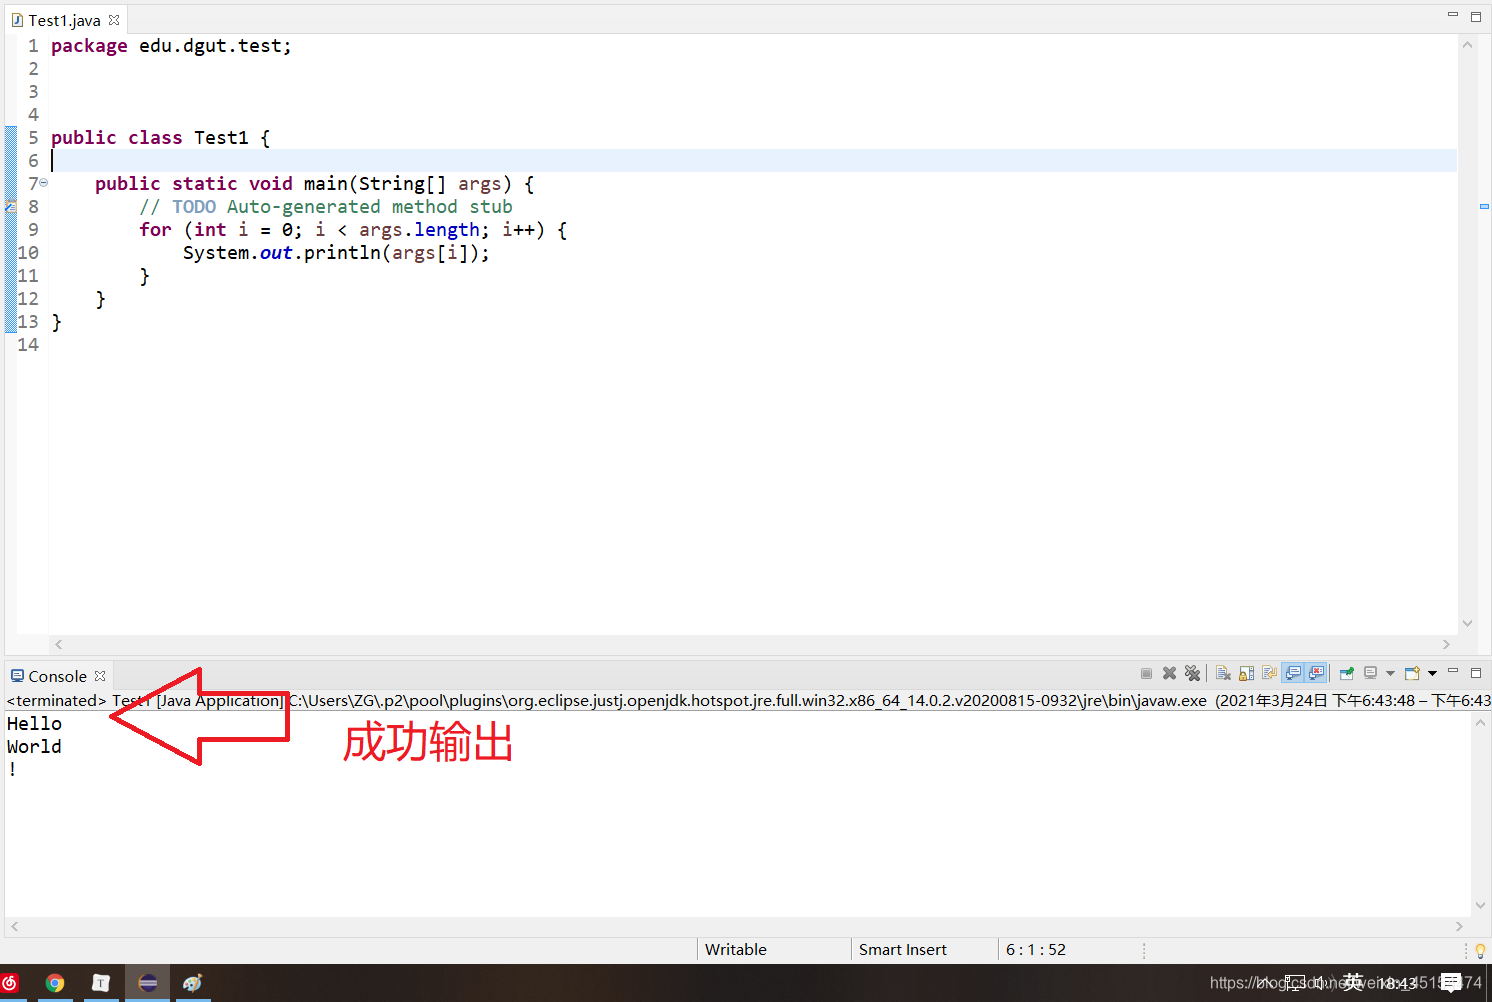Click the '!' console output line

(x=12, y=770)
